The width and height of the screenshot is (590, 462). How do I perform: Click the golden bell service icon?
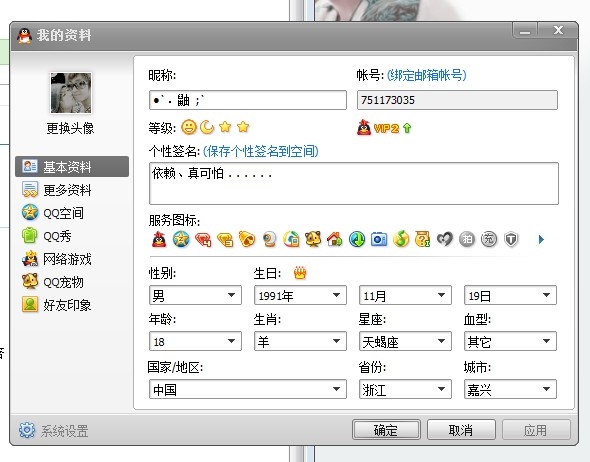247,239
